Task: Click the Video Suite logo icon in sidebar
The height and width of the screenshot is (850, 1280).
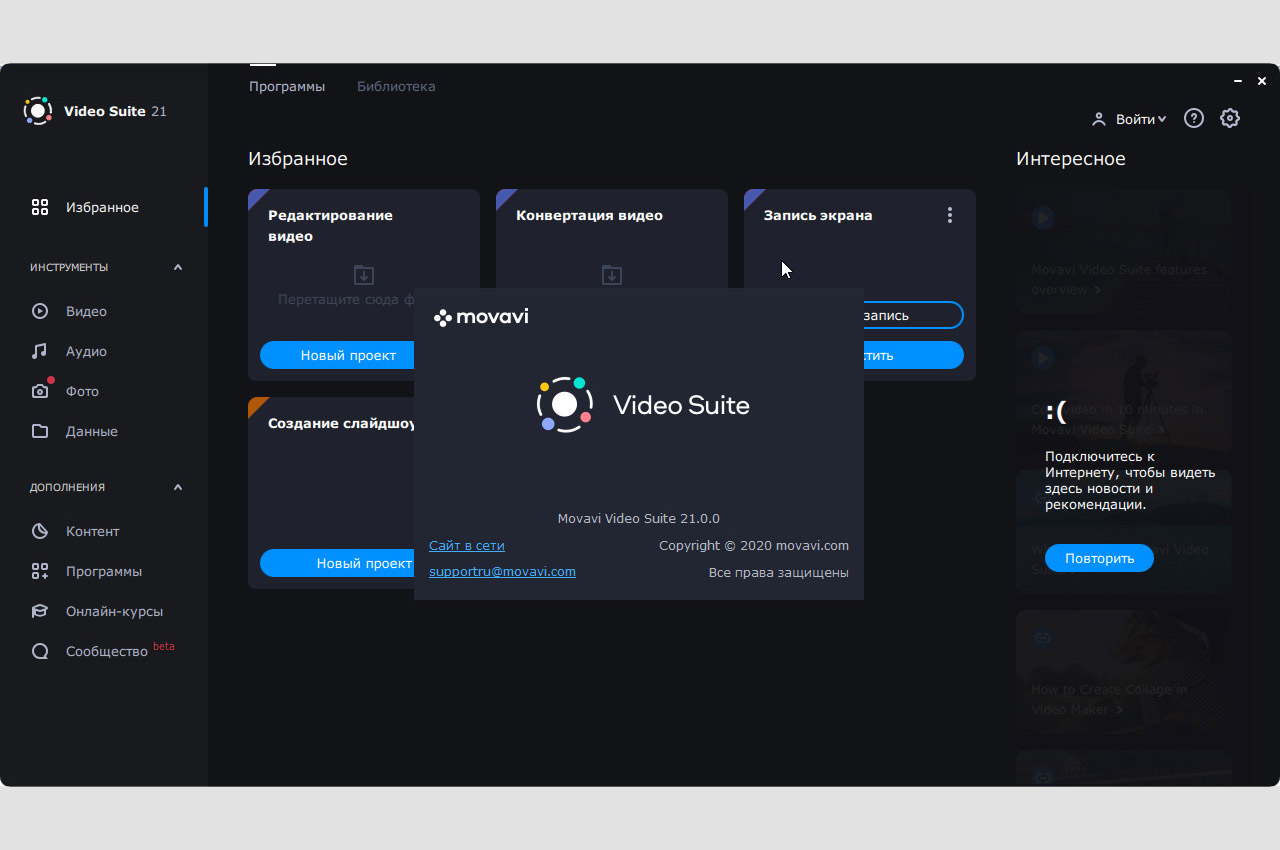Action: coord(38,111)
